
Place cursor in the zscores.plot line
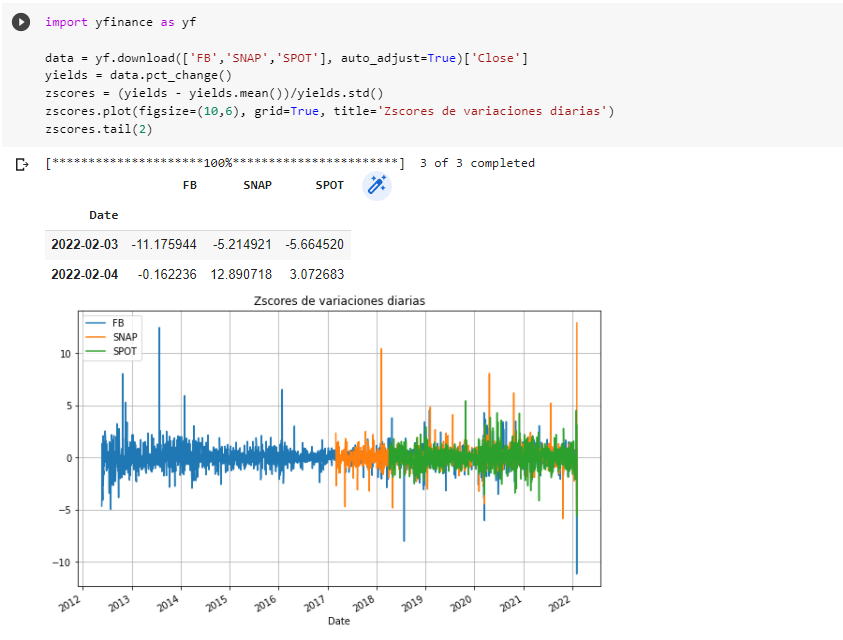[x=330, y=111]
